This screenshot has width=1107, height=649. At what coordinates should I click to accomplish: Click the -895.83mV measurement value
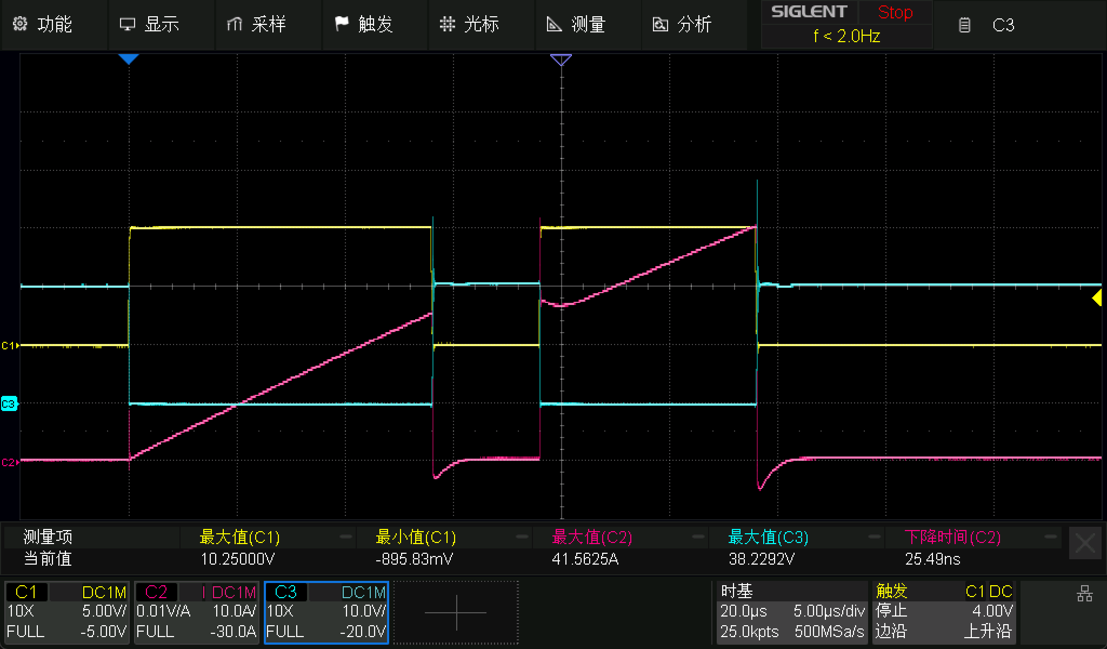click(x=414, y=559)
